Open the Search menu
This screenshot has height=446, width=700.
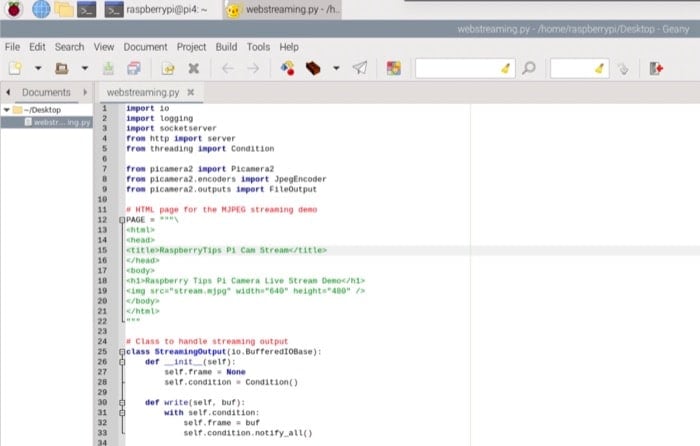69,47
